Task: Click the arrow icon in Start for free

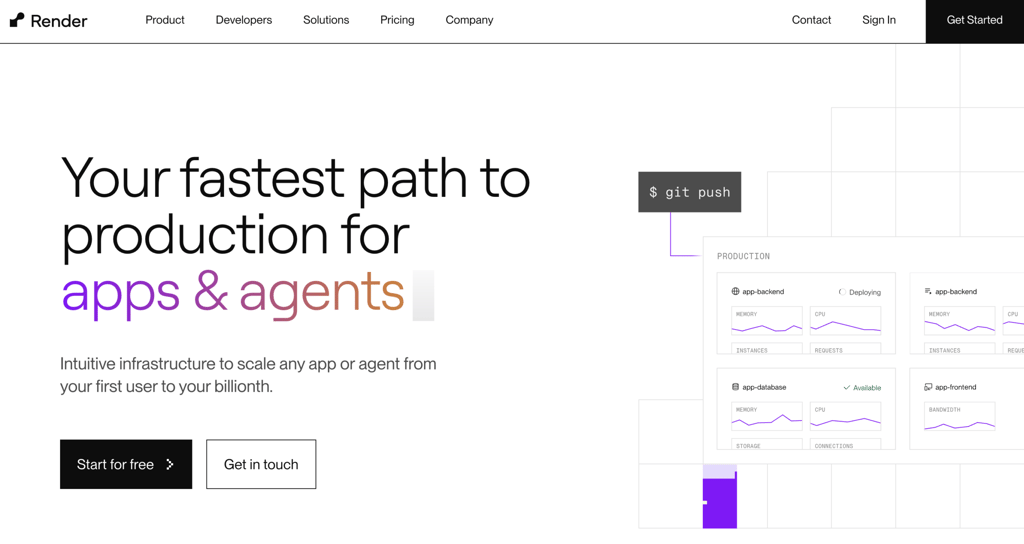Action: point(170,464)
